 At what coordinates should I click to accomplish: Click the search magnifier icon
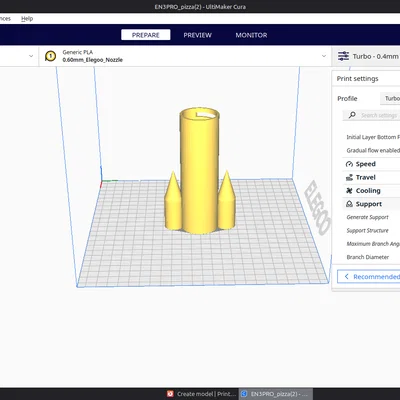(352, 115)
